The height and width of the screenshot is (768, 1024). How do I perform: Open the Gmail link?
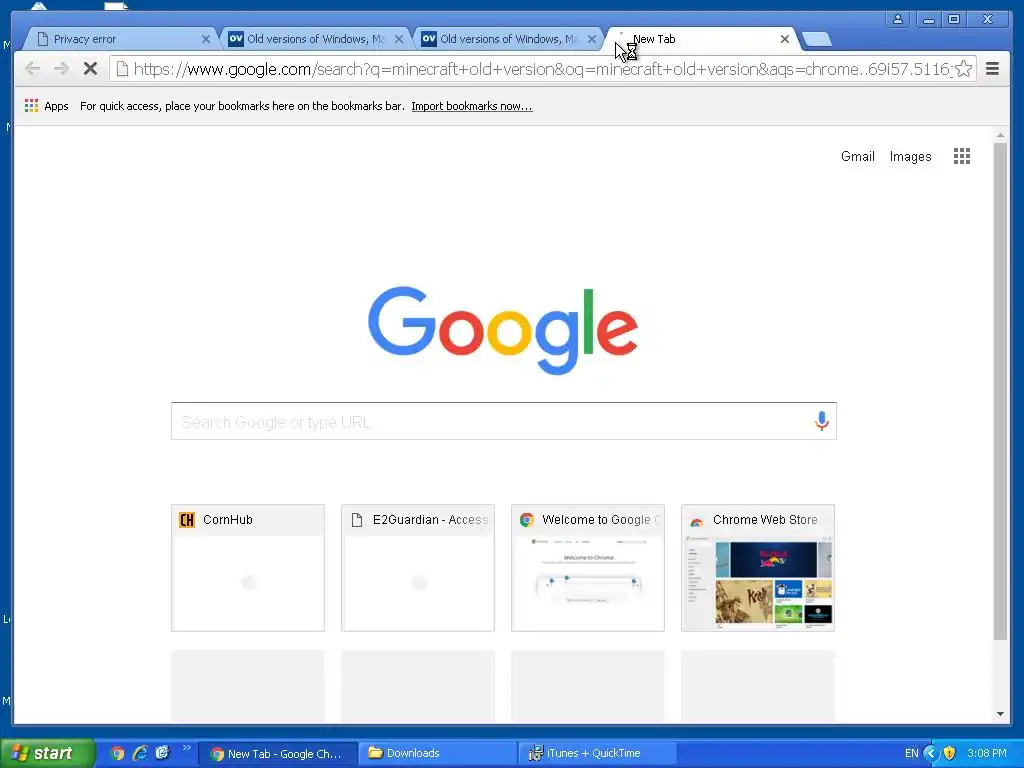click(x=857, y=156)
